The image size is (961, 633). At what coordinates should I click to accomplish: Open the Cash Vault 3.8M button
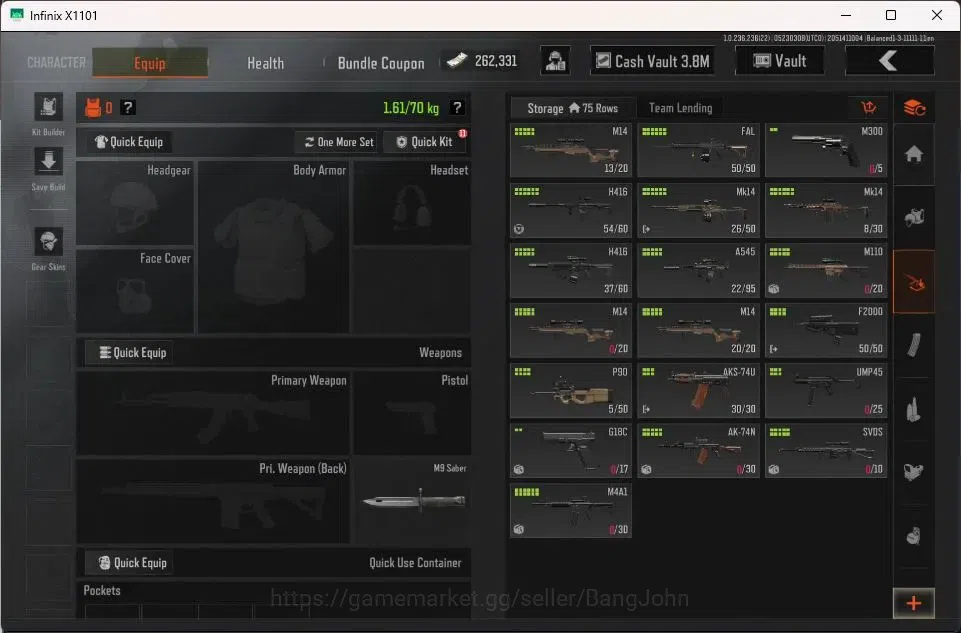[x=652, y=61]
